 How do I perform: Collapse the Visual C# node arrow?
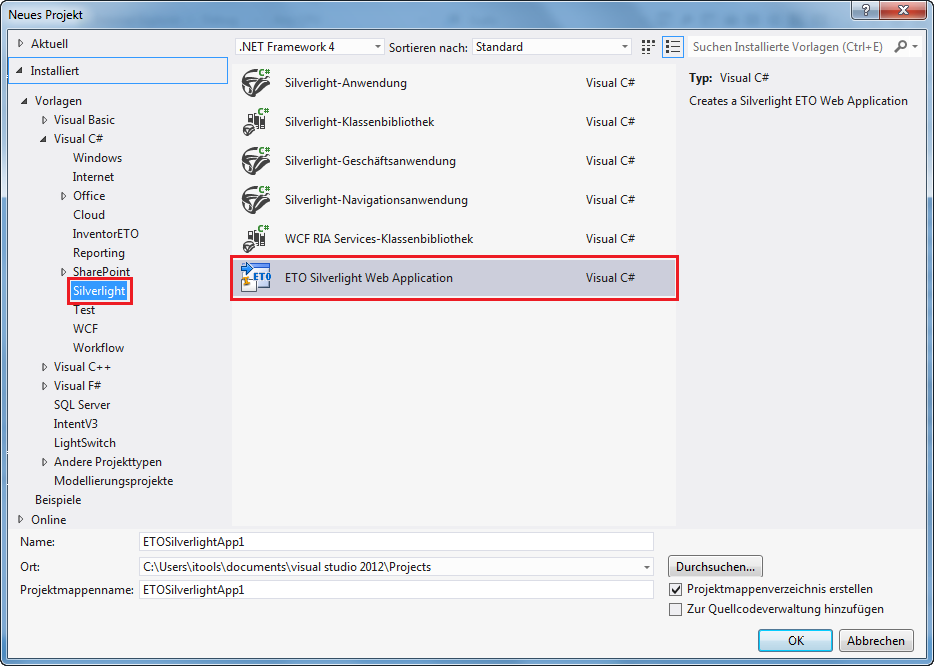tap(43, 139)
